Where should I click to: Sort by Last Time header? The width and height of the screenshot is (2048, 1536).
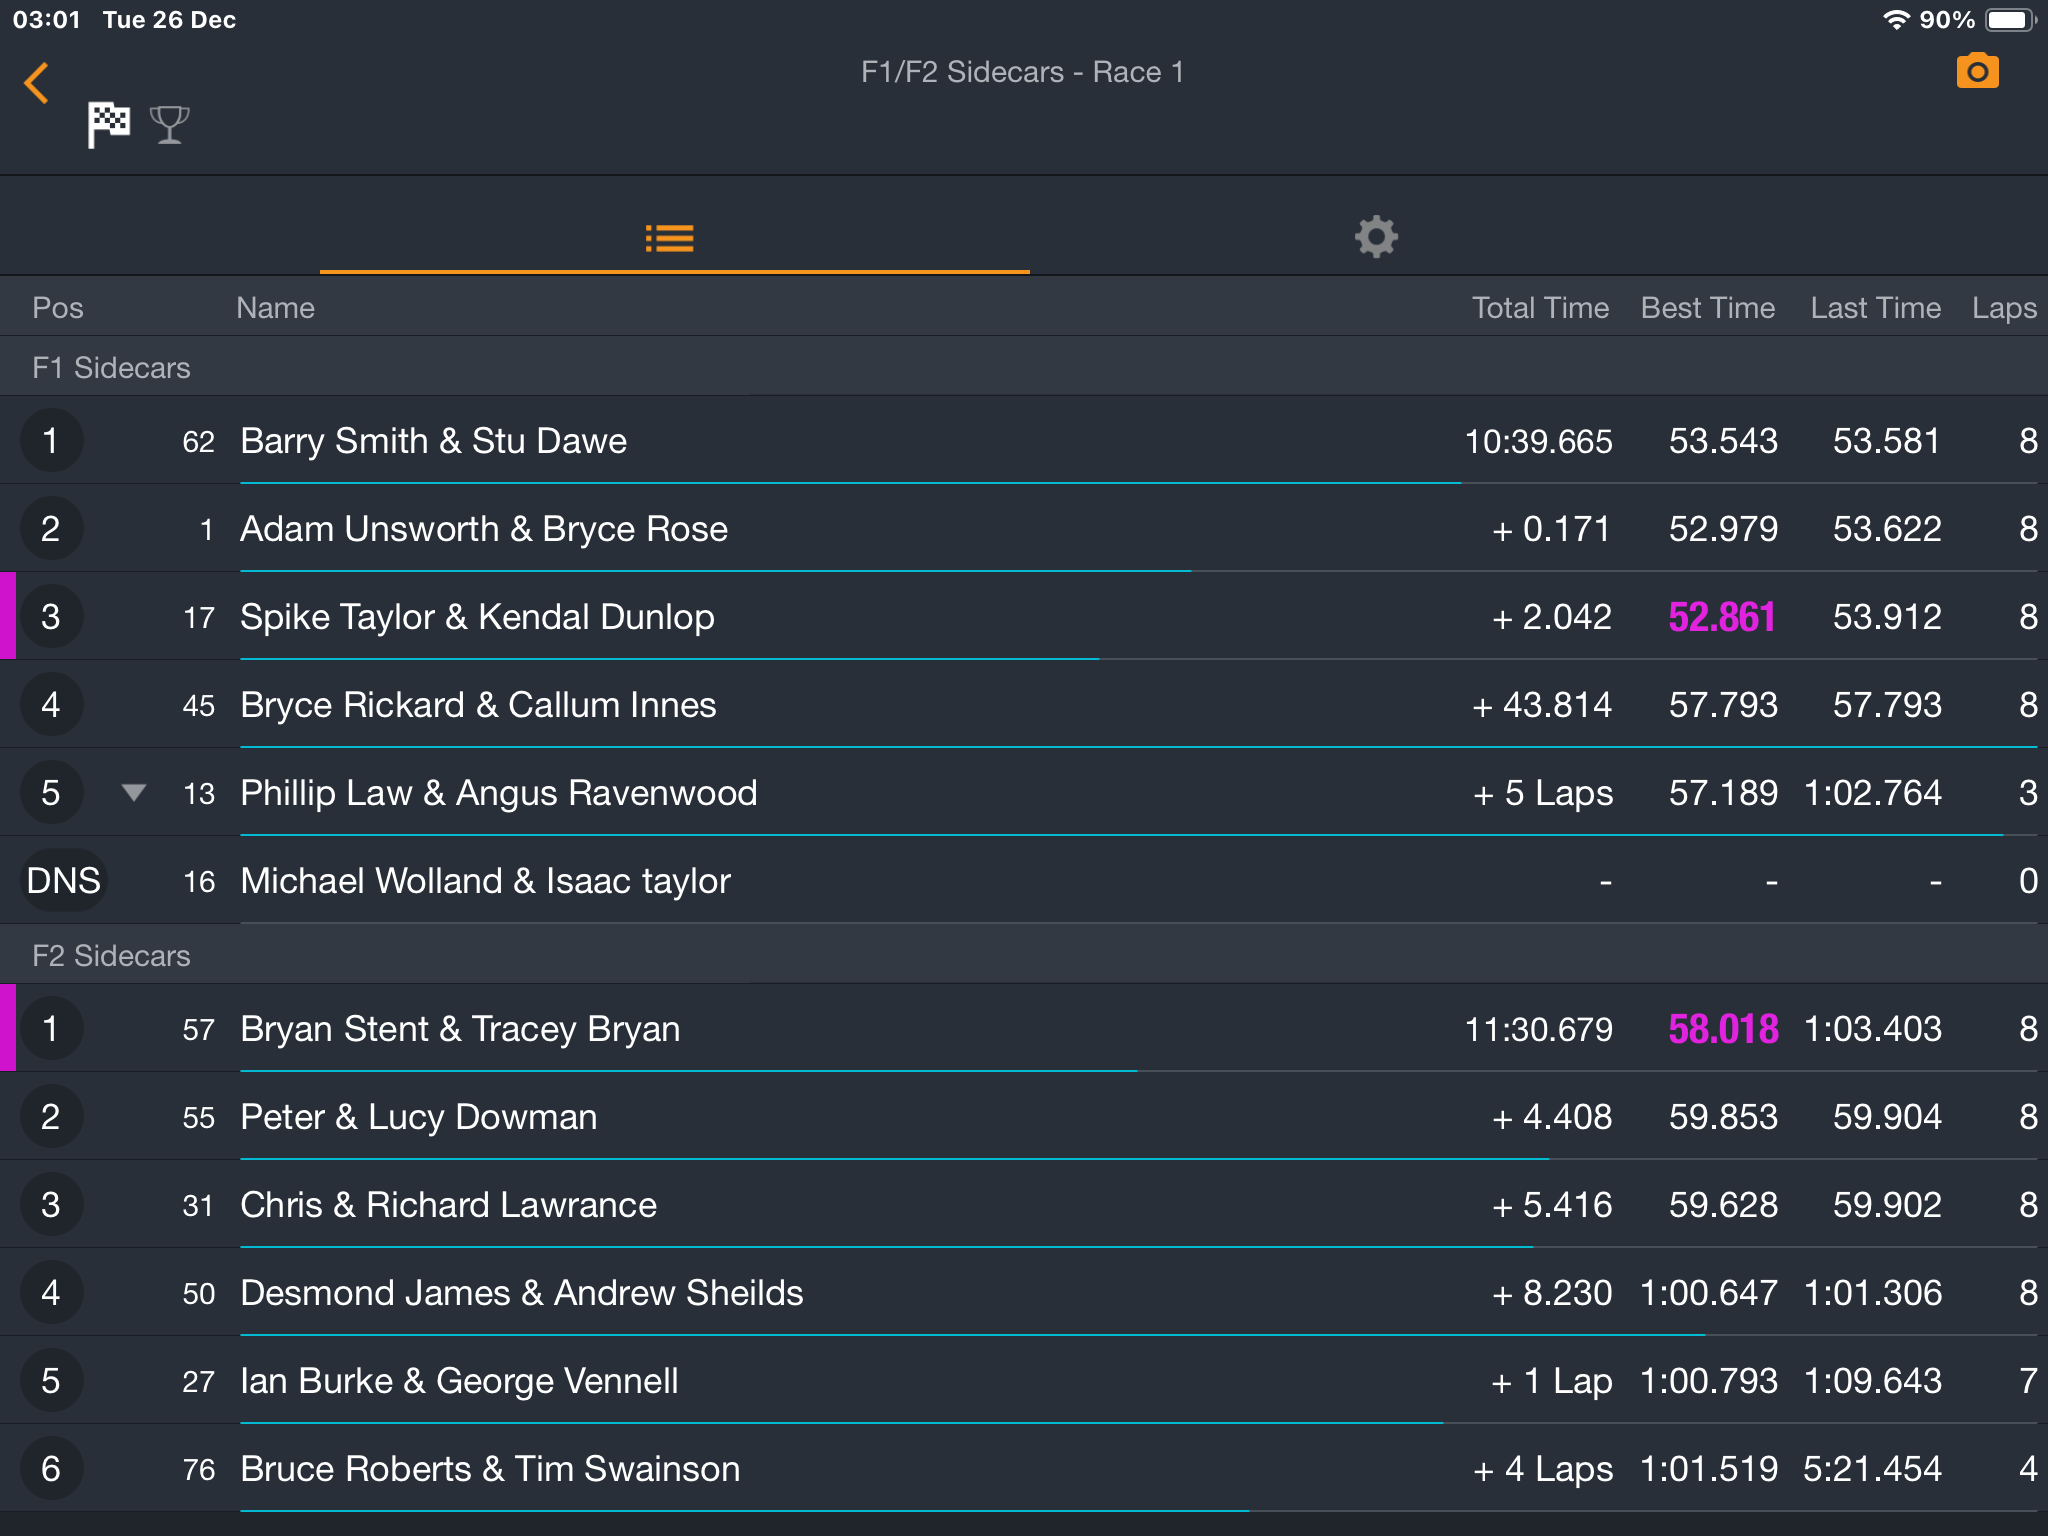[1875, 308]
